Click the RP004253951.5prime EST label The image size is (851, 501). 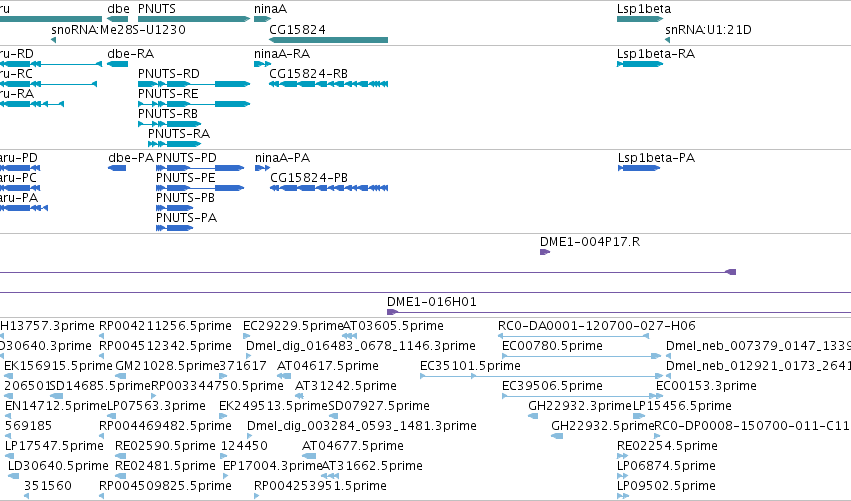(x=320, y=486)
